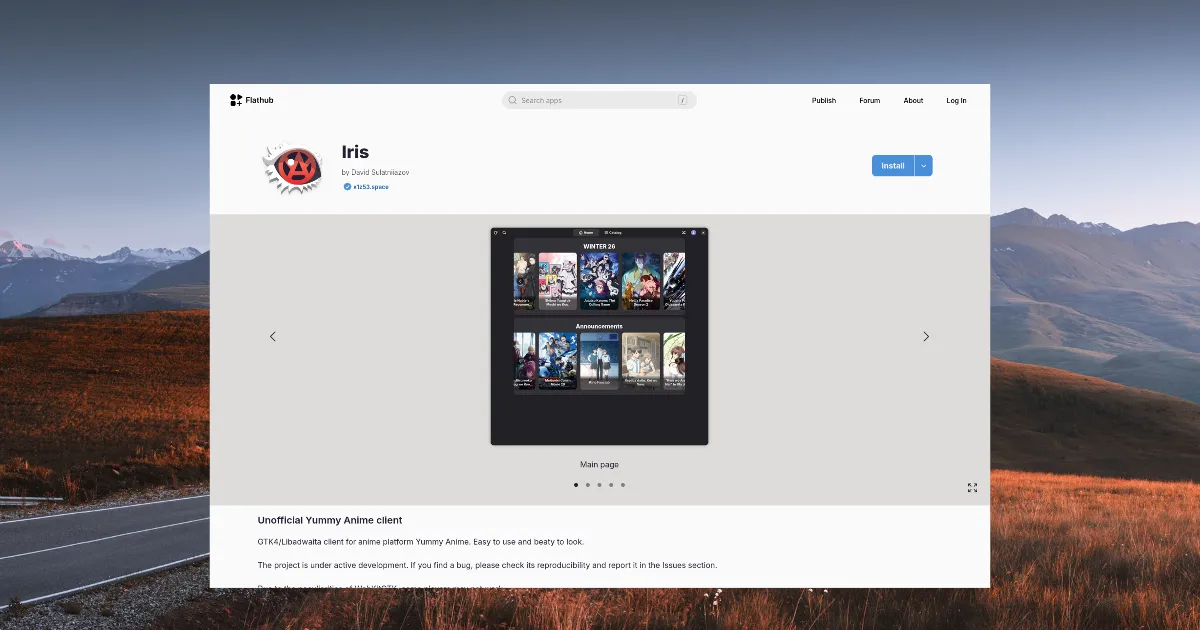Open the About page
The image size is (1200, 630).
[x=913, y=101]
